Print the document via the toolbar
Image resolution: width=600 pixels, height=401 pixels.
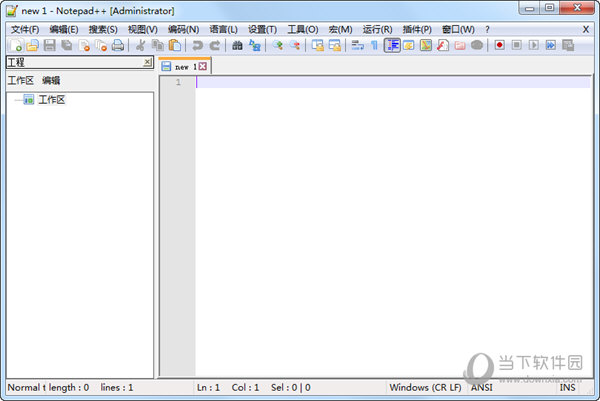(x=118, y=46)
